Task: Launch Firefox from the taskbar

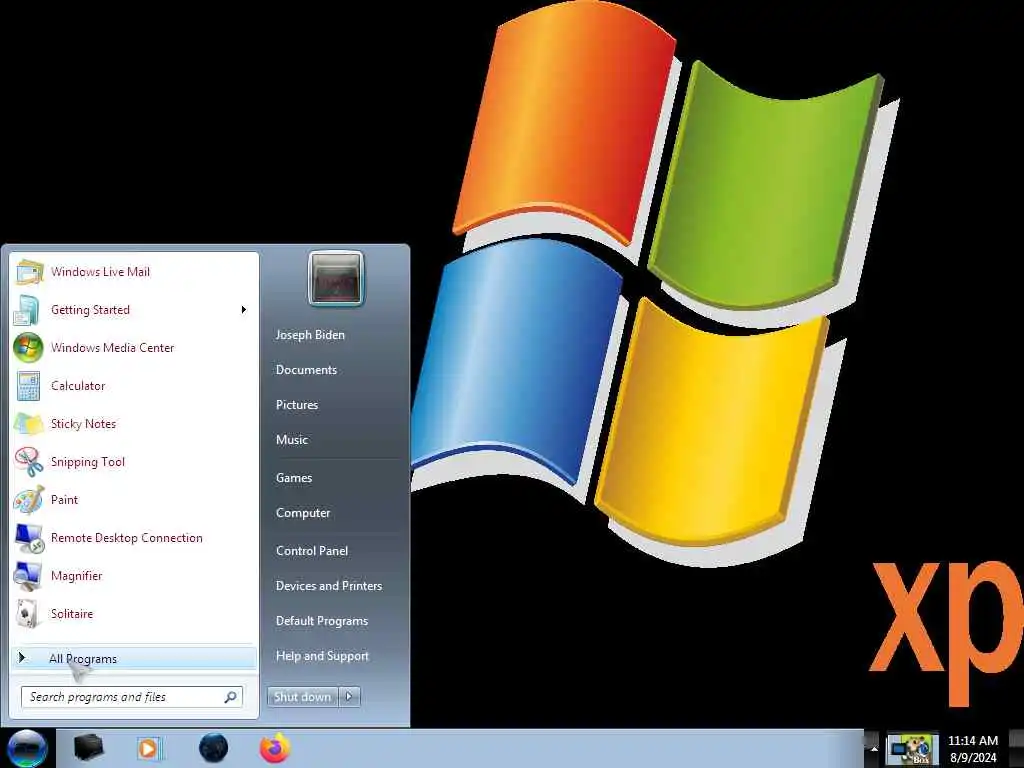Action: pos(275,748)
